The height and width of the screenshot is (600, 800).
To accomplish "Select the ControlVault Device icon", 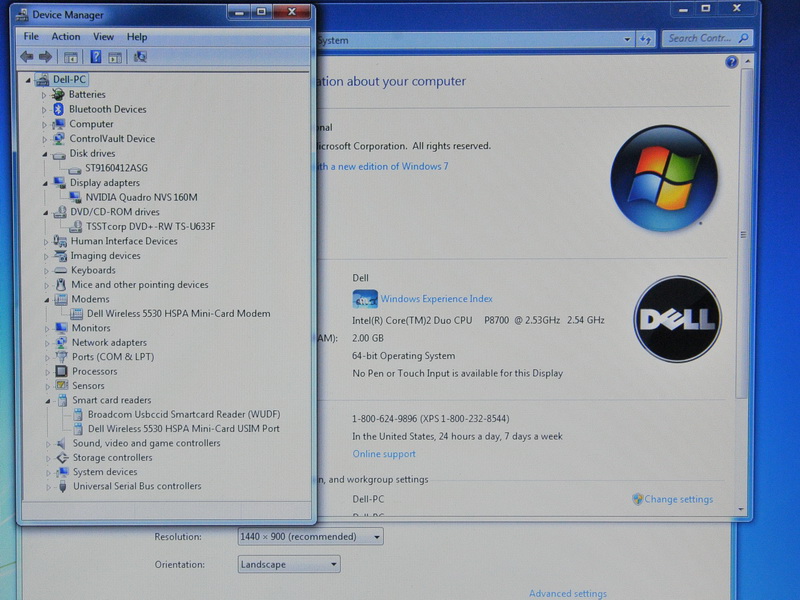I will pos(59,139).
